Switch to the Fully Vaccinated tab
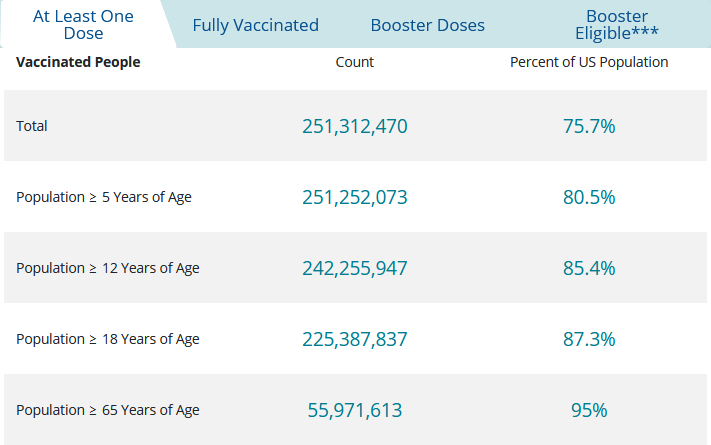This screenshot has height=445, width=711. (x=255, y=25)
